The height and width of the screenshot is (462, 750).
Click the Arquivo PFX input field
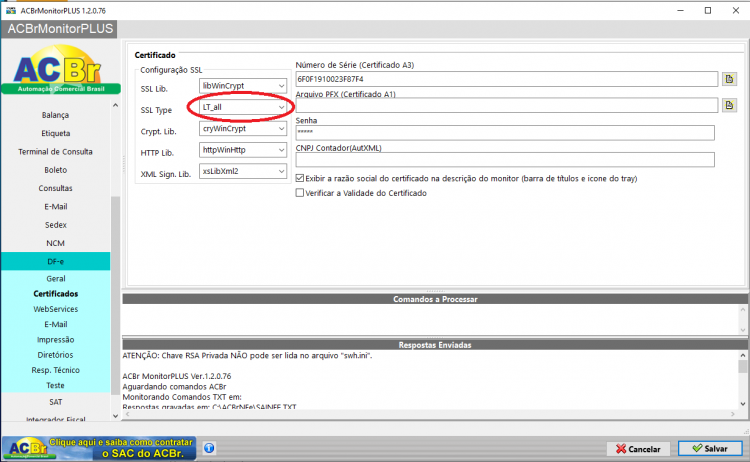(x=507, y=105)
